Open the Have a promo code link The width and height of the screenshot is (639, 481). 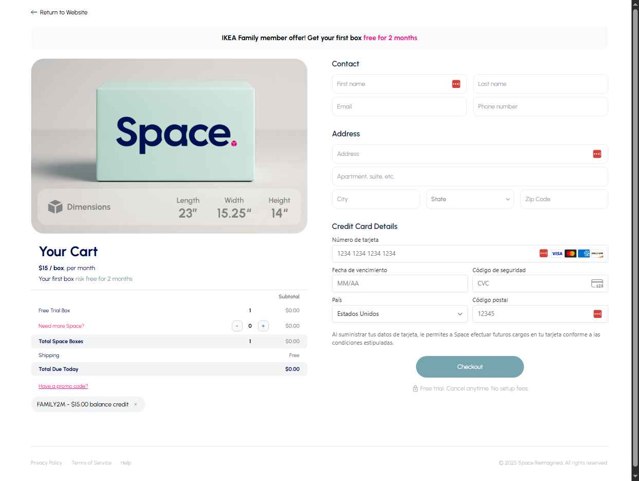63,386
